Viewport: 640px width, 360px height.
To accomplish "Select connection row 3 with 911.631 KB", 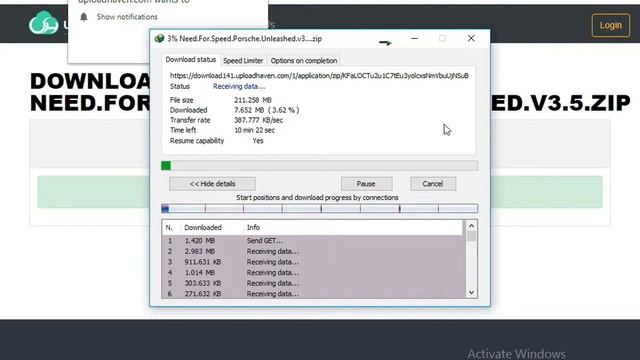I will 313,262.
